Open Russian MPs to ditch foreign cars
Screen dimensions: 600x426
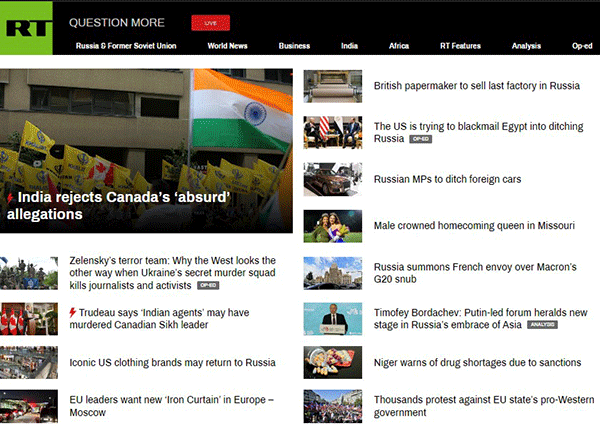coord(447,179)
